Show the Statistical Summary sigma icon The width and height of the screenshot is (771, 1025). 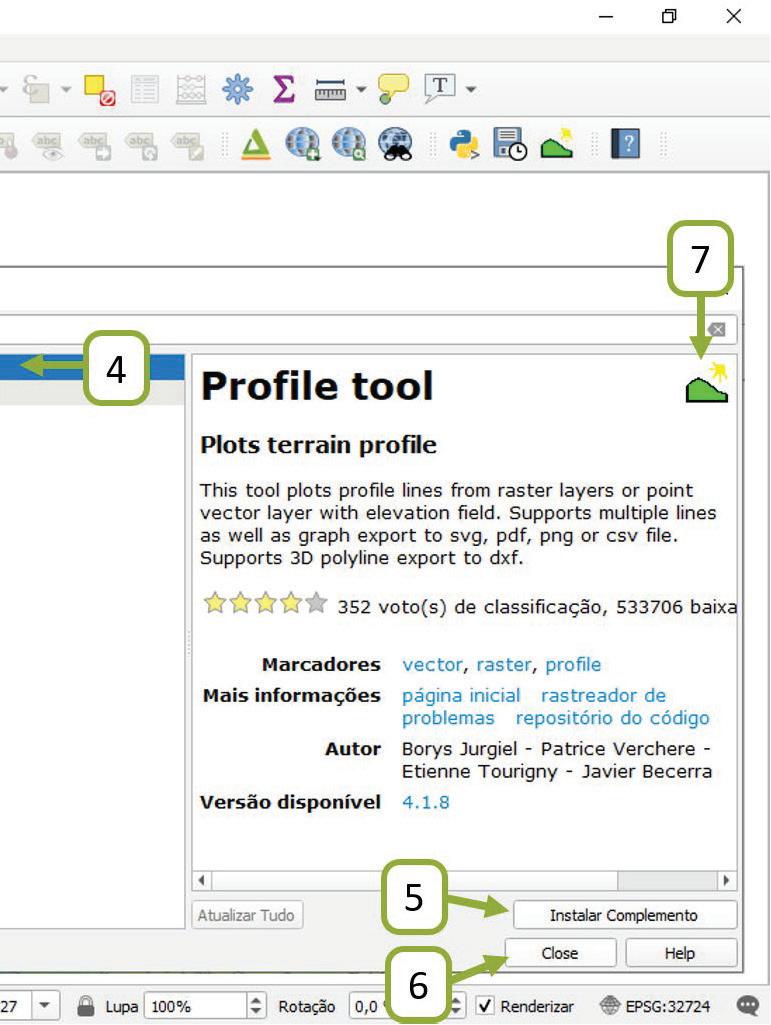click(x=283, y=89)
